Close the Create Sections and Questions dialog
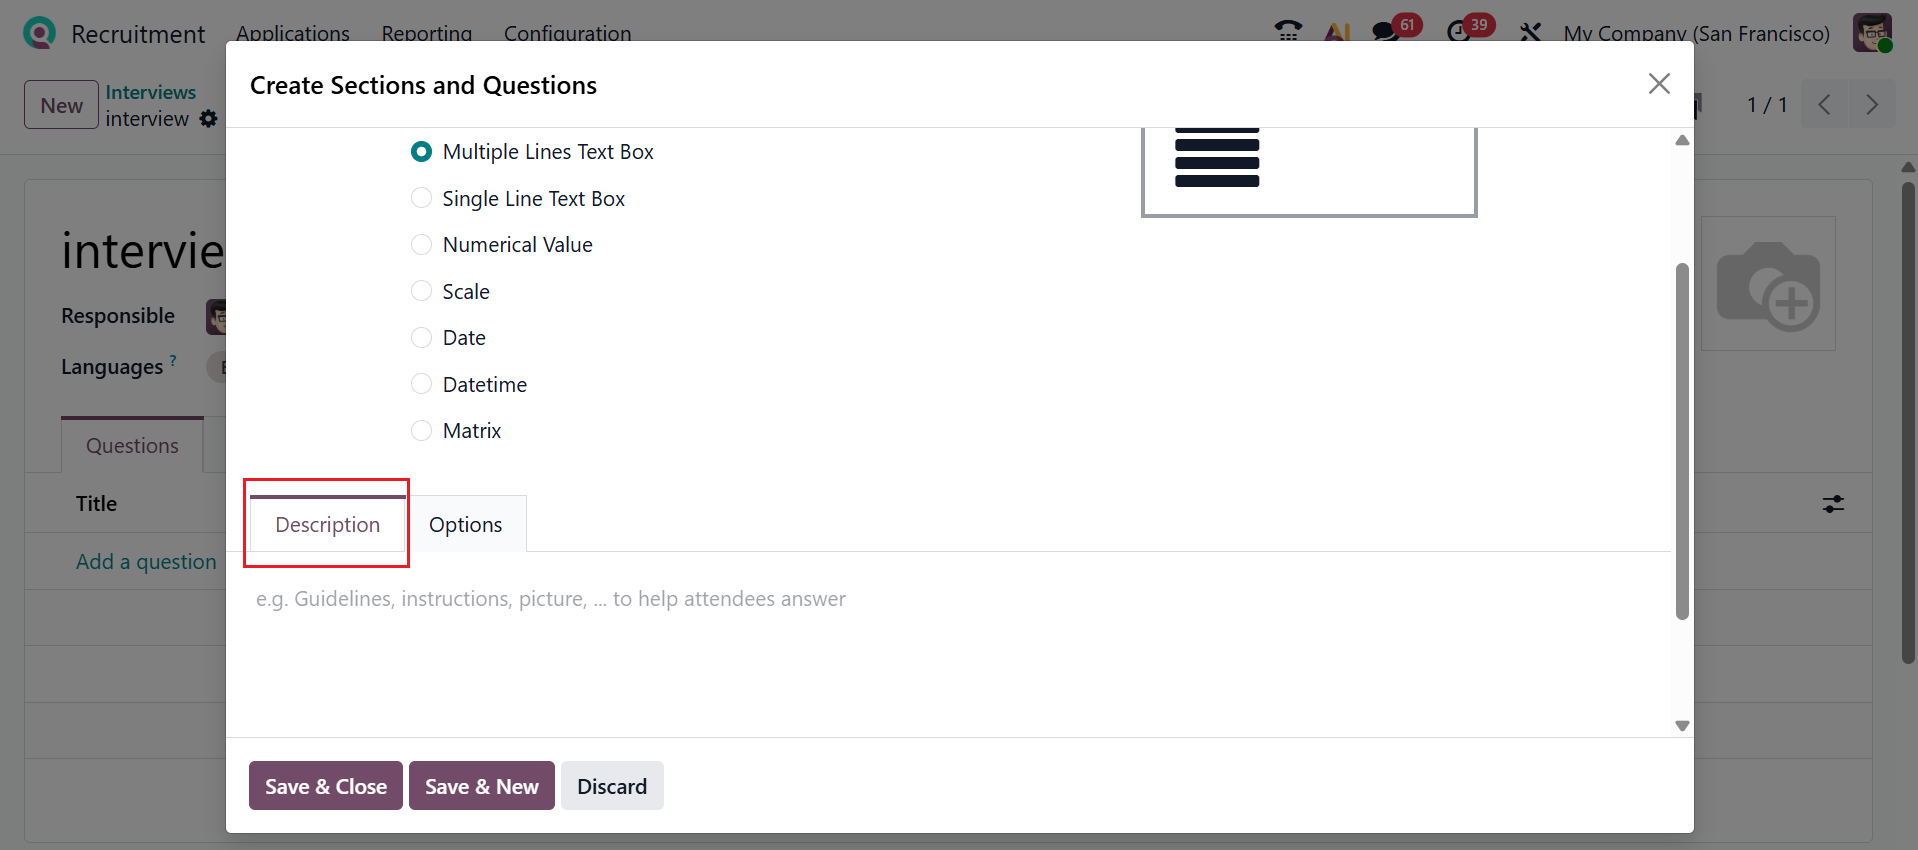This screenshot has height=850, width=1918. tap(1659, 84)
